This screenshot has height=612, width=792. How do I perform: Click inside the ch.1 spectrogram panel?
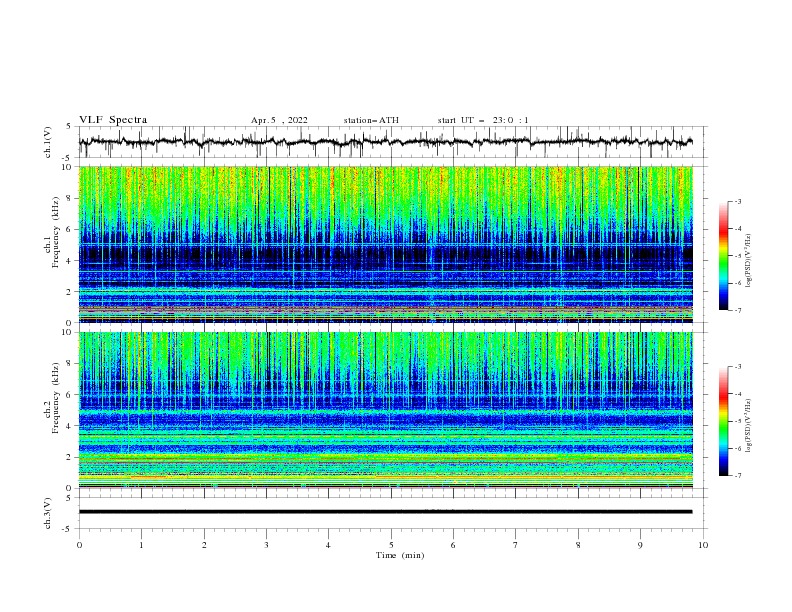click(386, 244)
